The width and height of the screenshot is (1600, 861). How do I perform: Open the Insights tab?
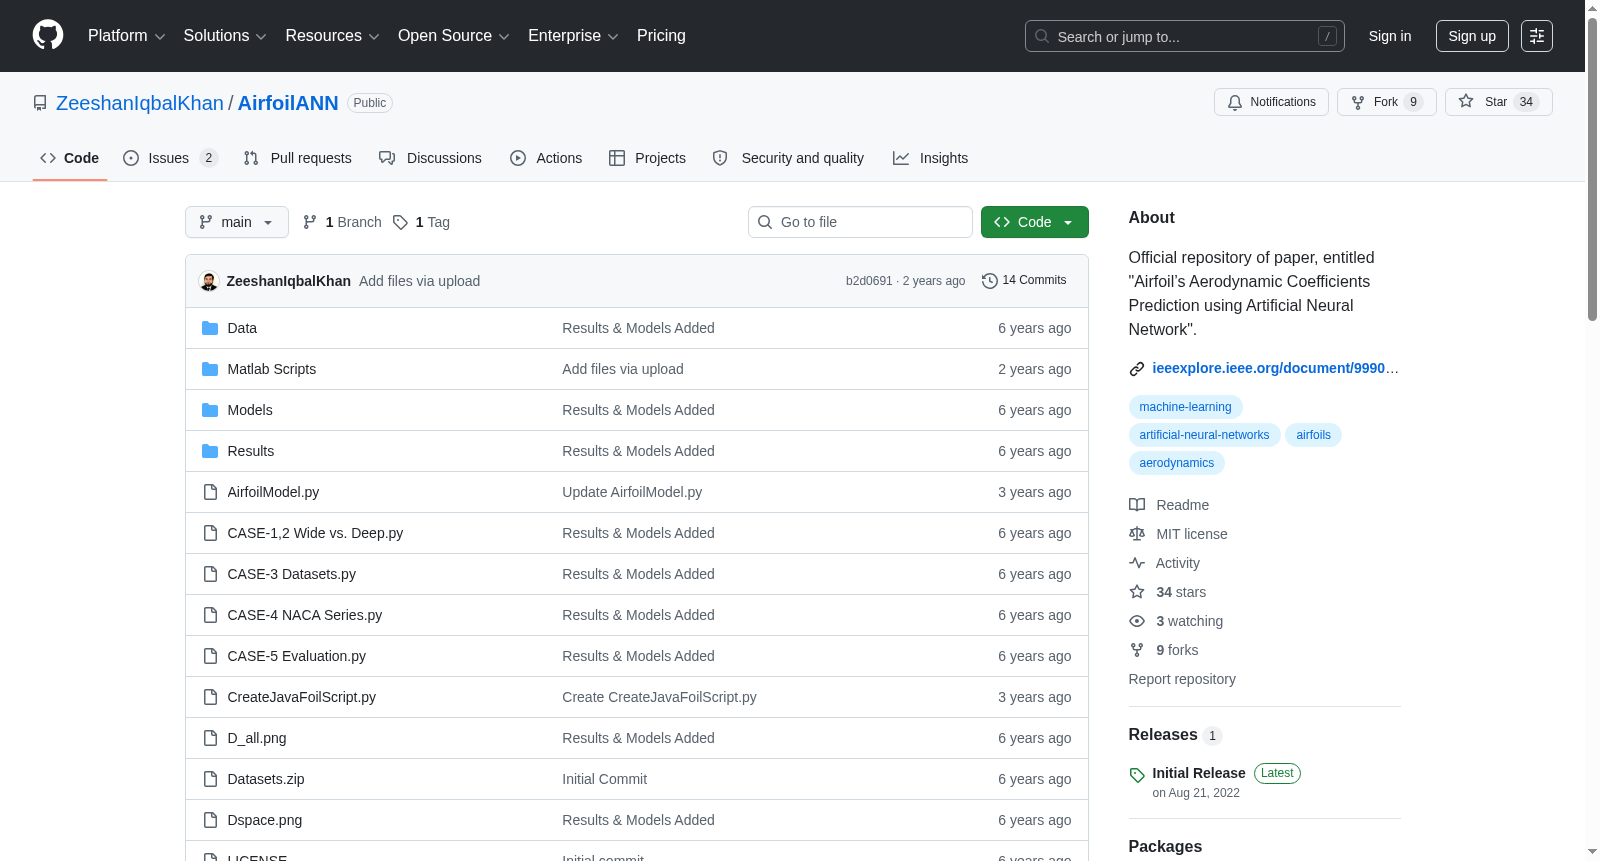point(930,158)
